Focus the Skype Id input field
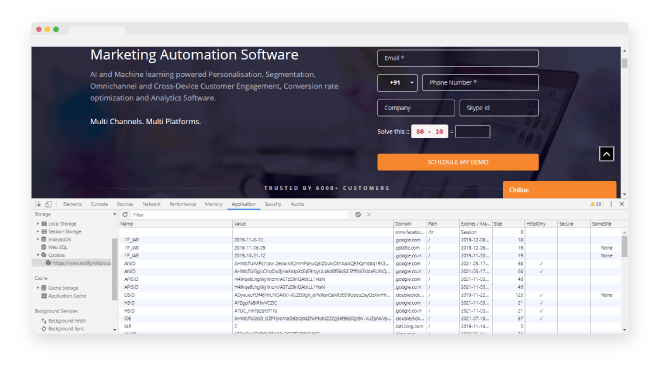The width and height of the screenshot is (660, 370). pyautogui.click(x=499, y=108)
